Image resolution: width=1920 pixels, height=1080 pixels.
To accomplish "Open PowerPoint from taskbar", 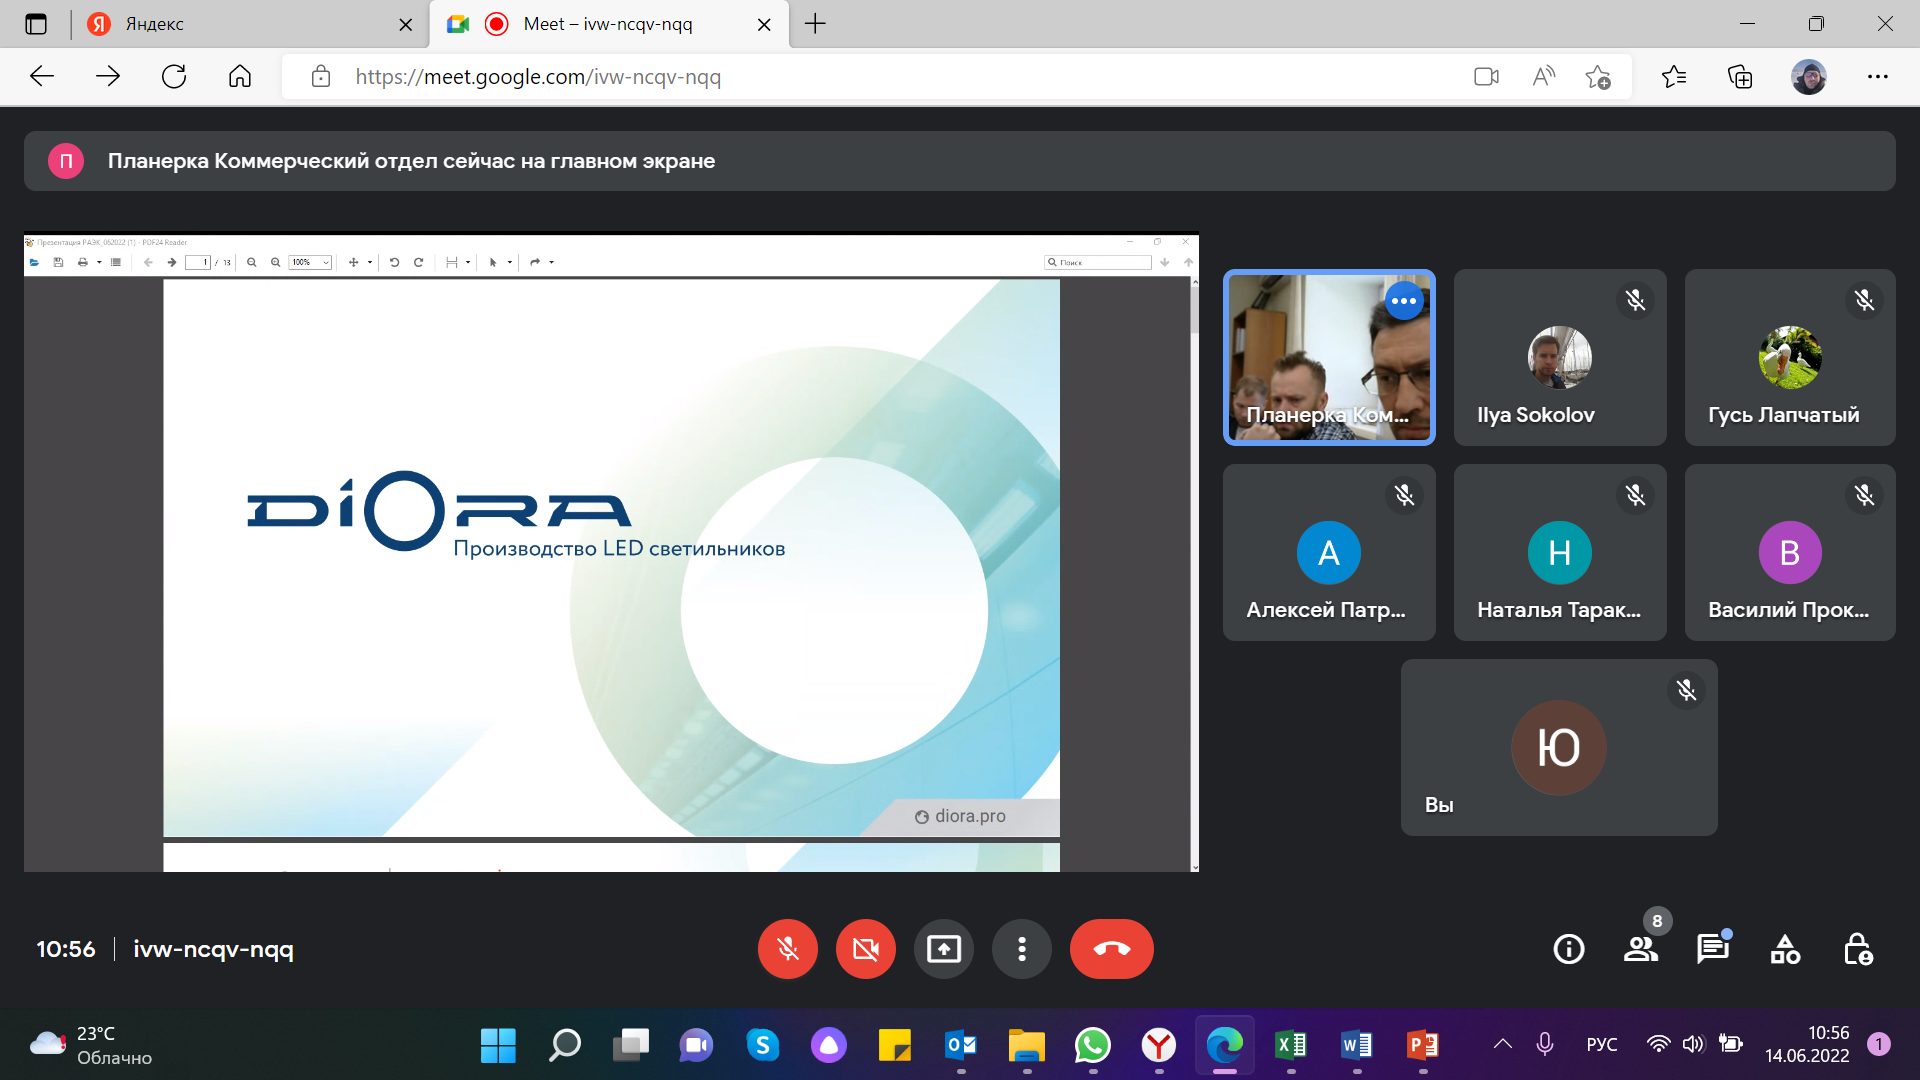I will pos(1423,1046).
